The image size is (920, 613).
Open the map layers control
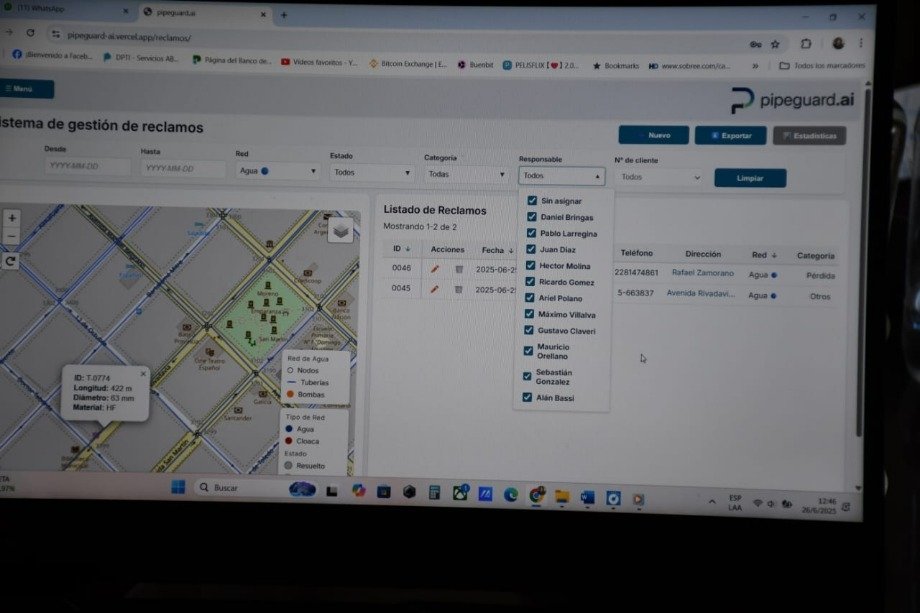click(341, 231)
